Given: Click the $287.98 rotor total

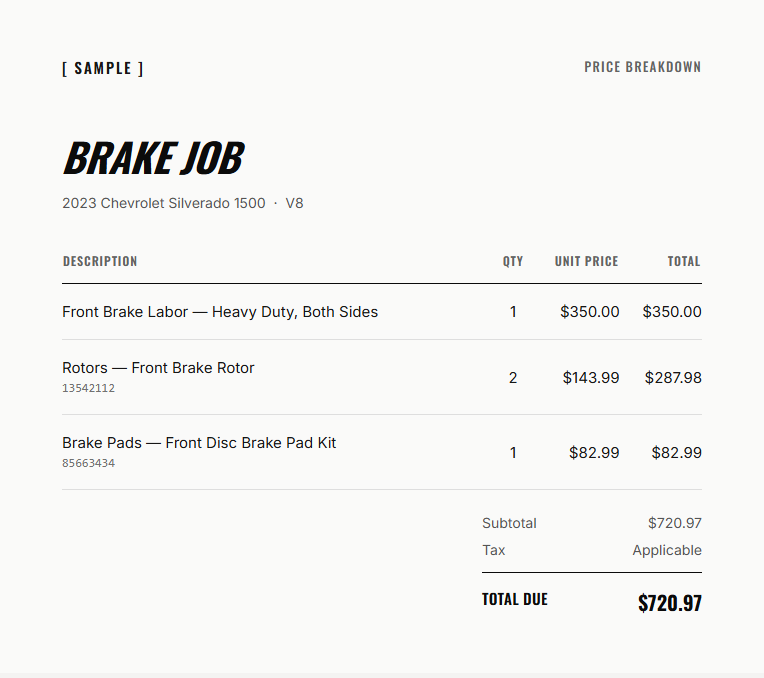Looking at the screenshot, I should click(673, 378).
